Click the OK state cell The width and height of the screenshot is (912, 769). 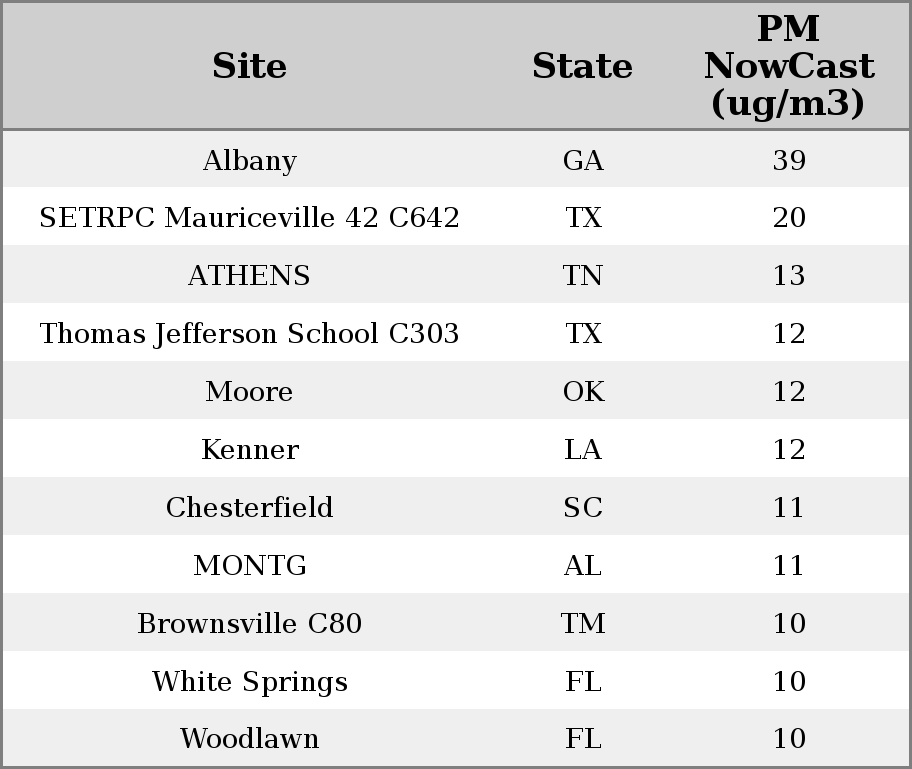(x=583, y=391)
